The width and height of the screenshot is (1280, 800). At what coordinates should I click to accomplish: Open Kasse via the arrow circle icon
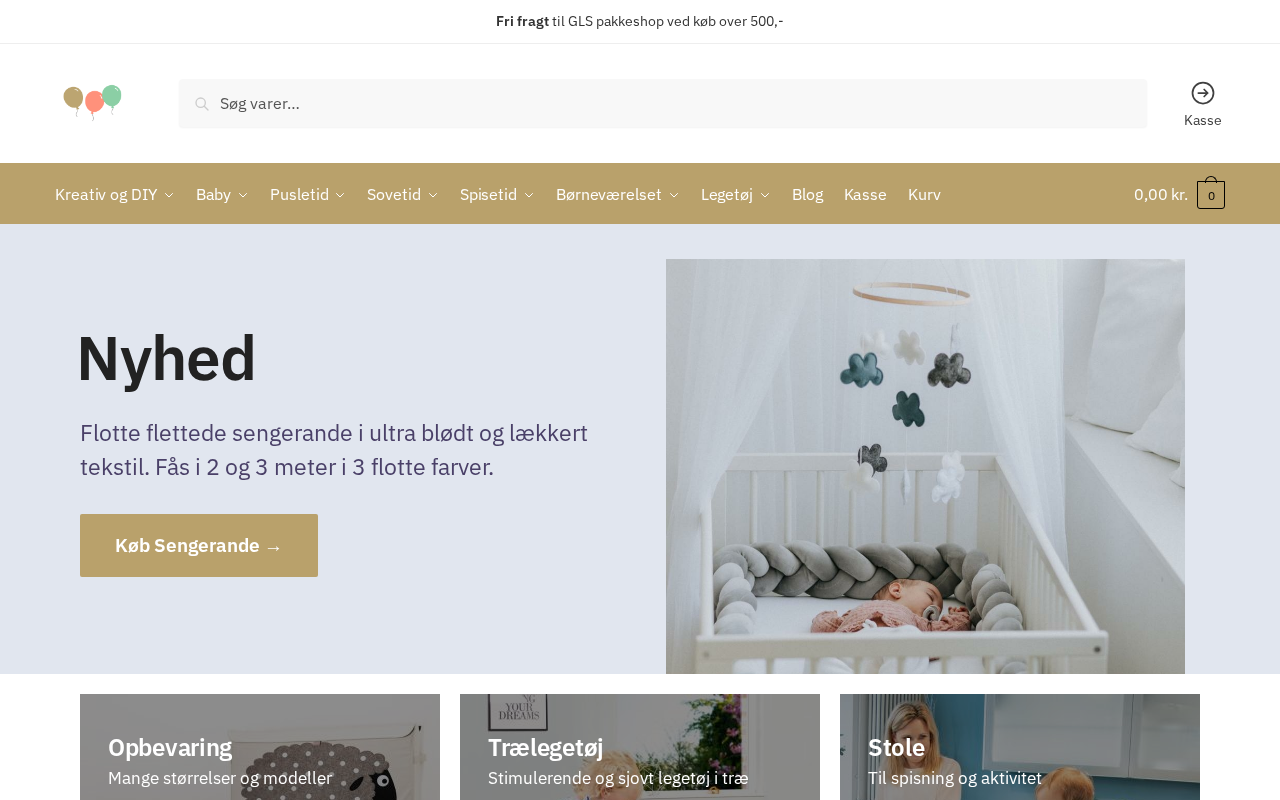click(x=1203, y=93)
